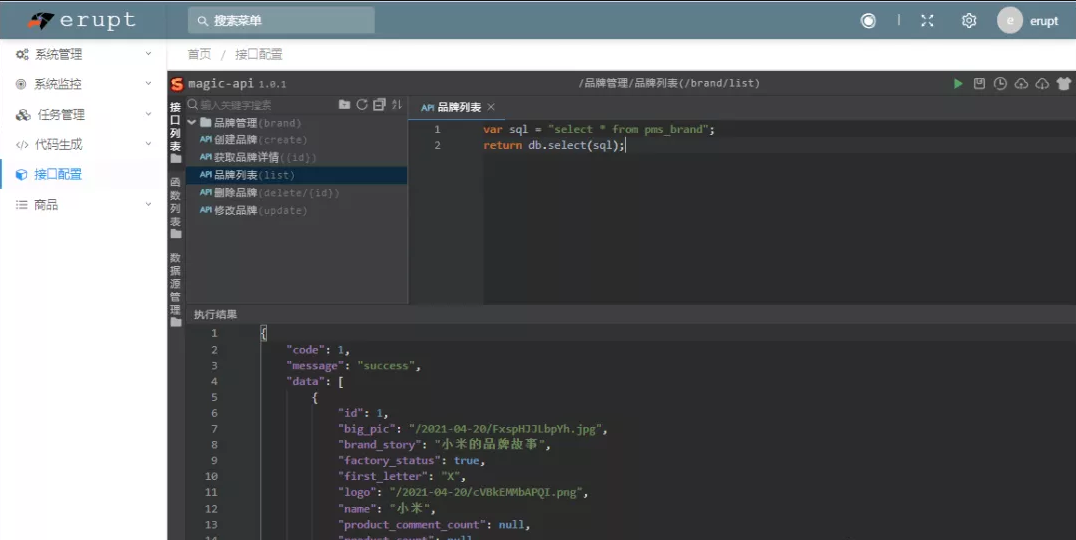The height and width of the screenshot is (540, 1076).
Task: Collapse the 品牌管理(brand) folder
Action: [x=192, y=123]
